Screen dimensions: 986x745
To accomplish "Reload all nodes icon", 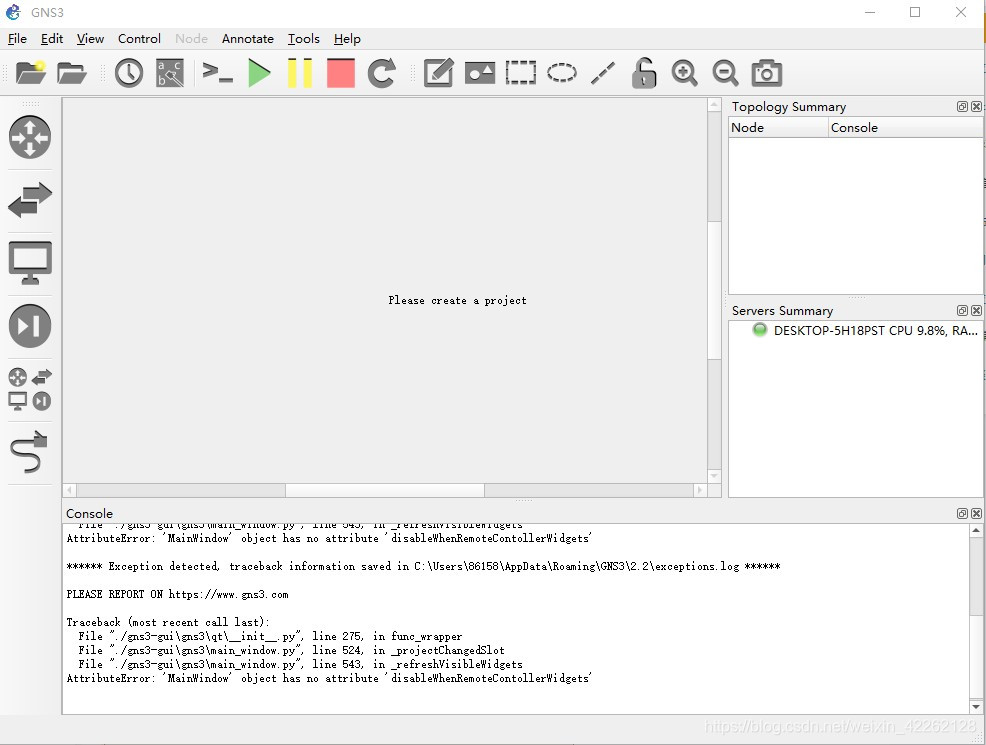I will [382, 73].
